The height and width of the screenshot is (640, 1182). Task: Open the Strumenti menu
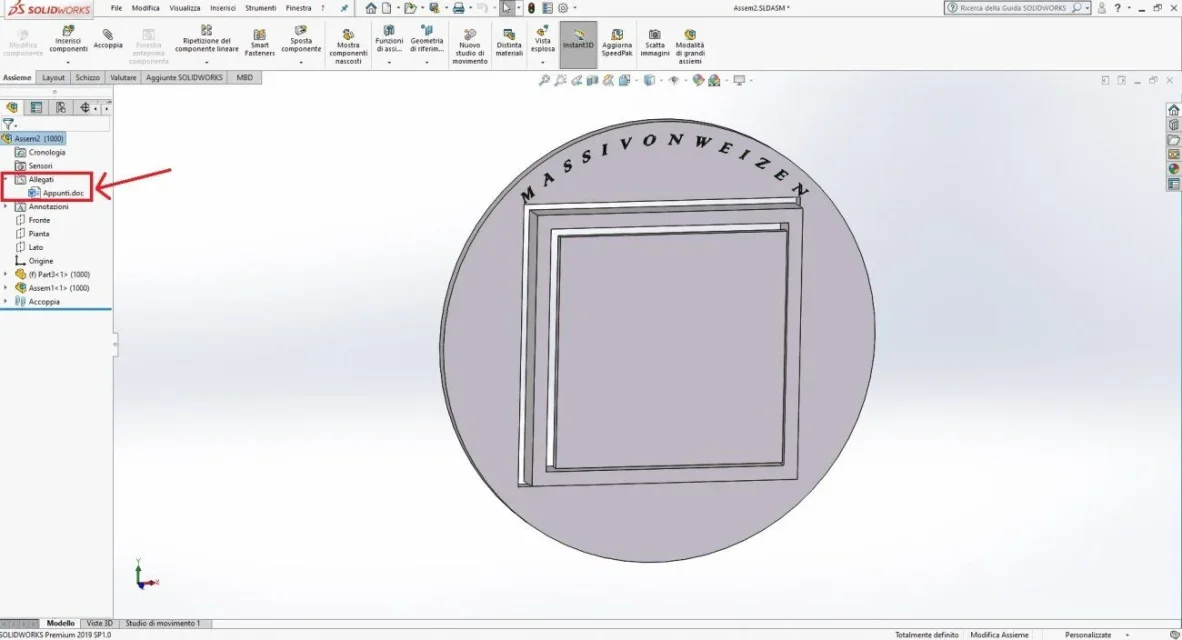[260, 8]
